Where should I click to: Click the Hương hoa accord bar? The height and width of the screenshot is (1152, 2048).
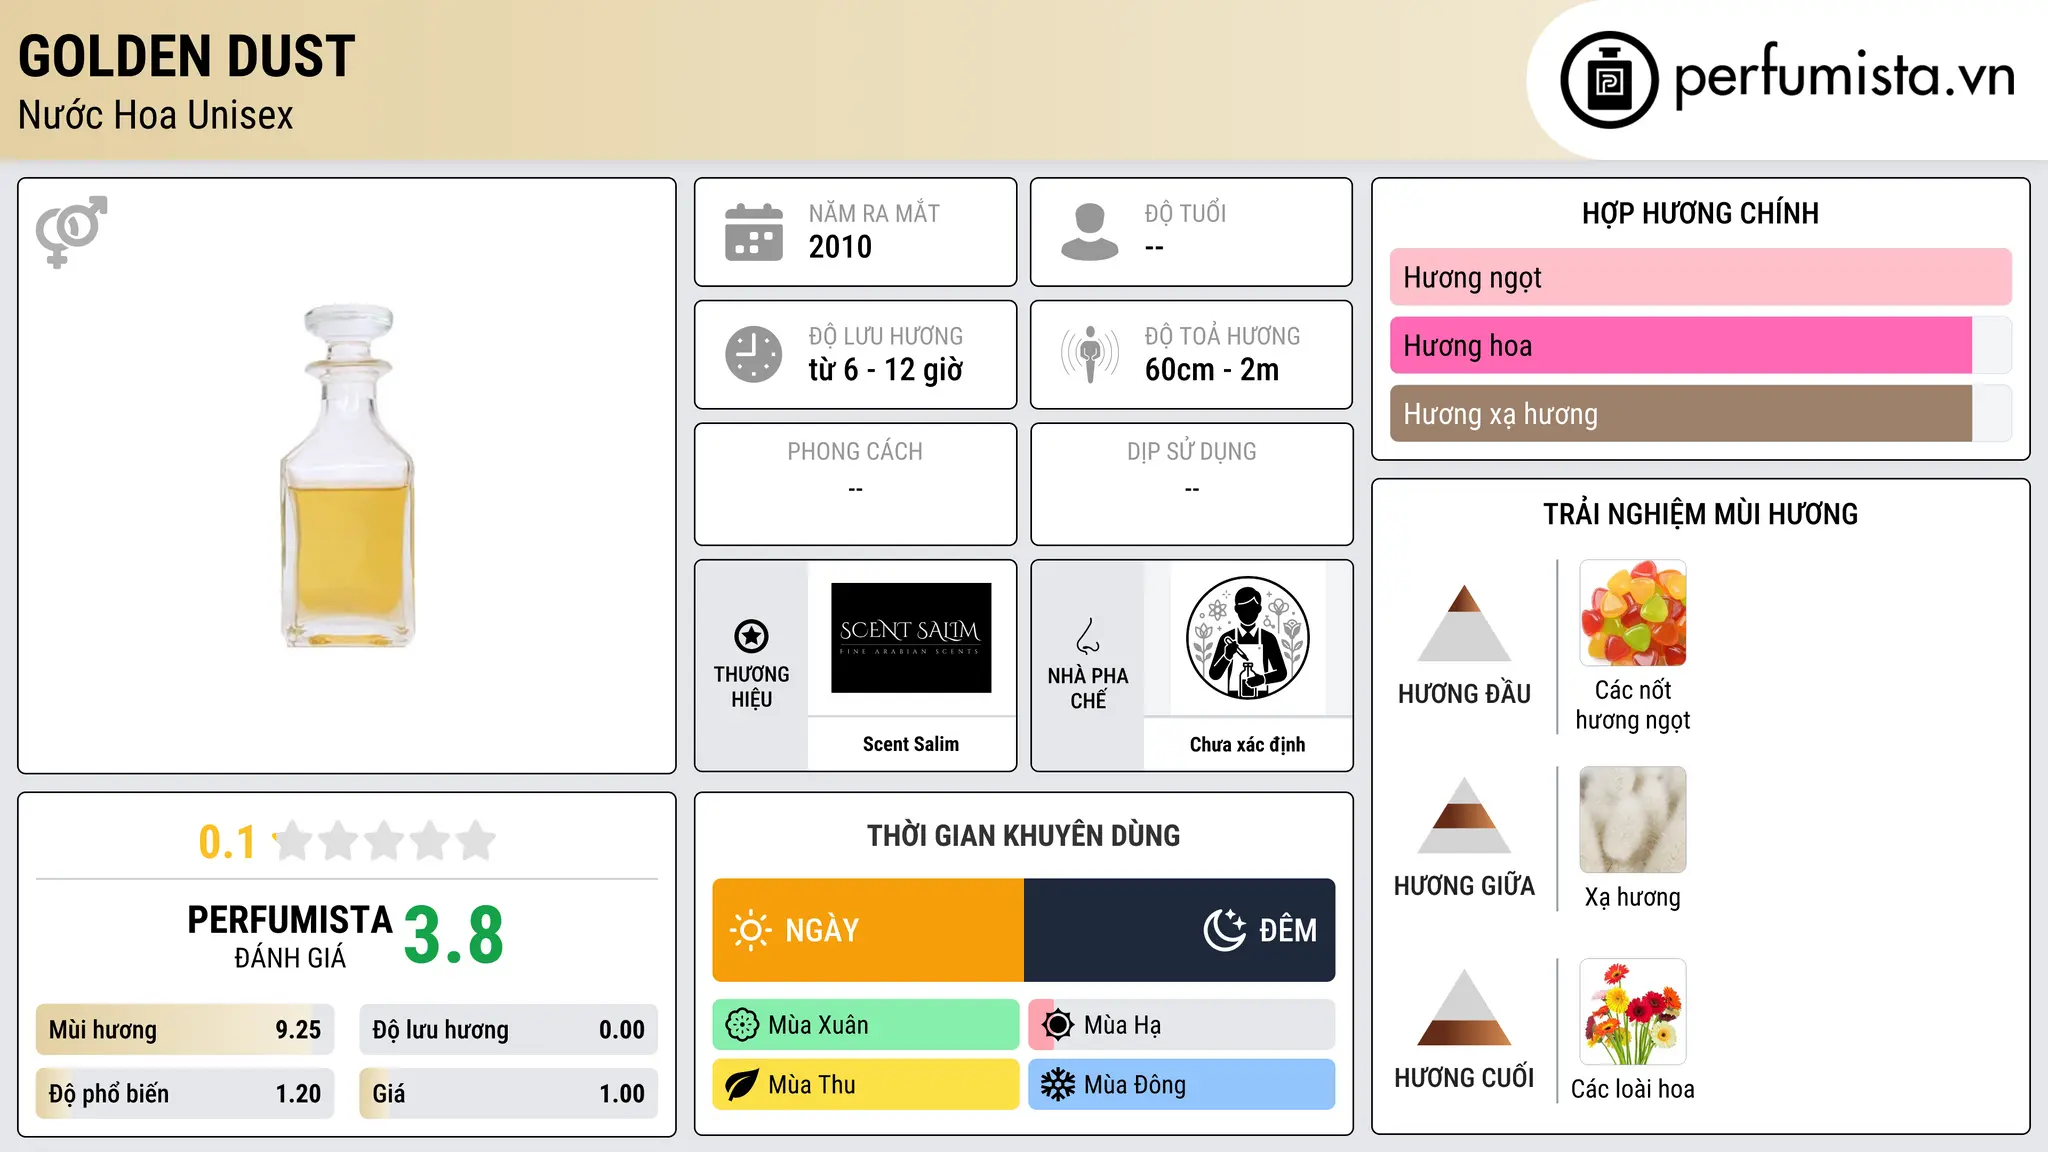(x=1701, y=345)
